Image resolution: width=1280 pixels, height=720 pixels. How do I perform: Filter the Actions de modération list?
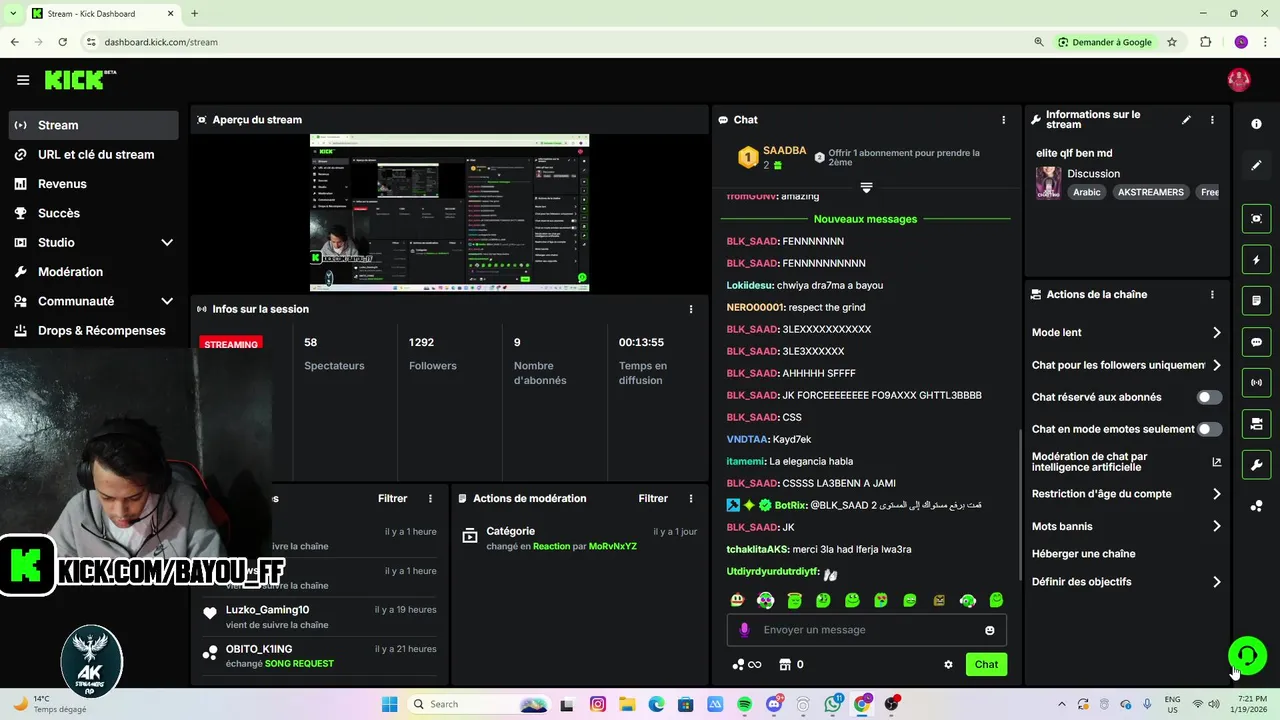(x=653, y=498)
